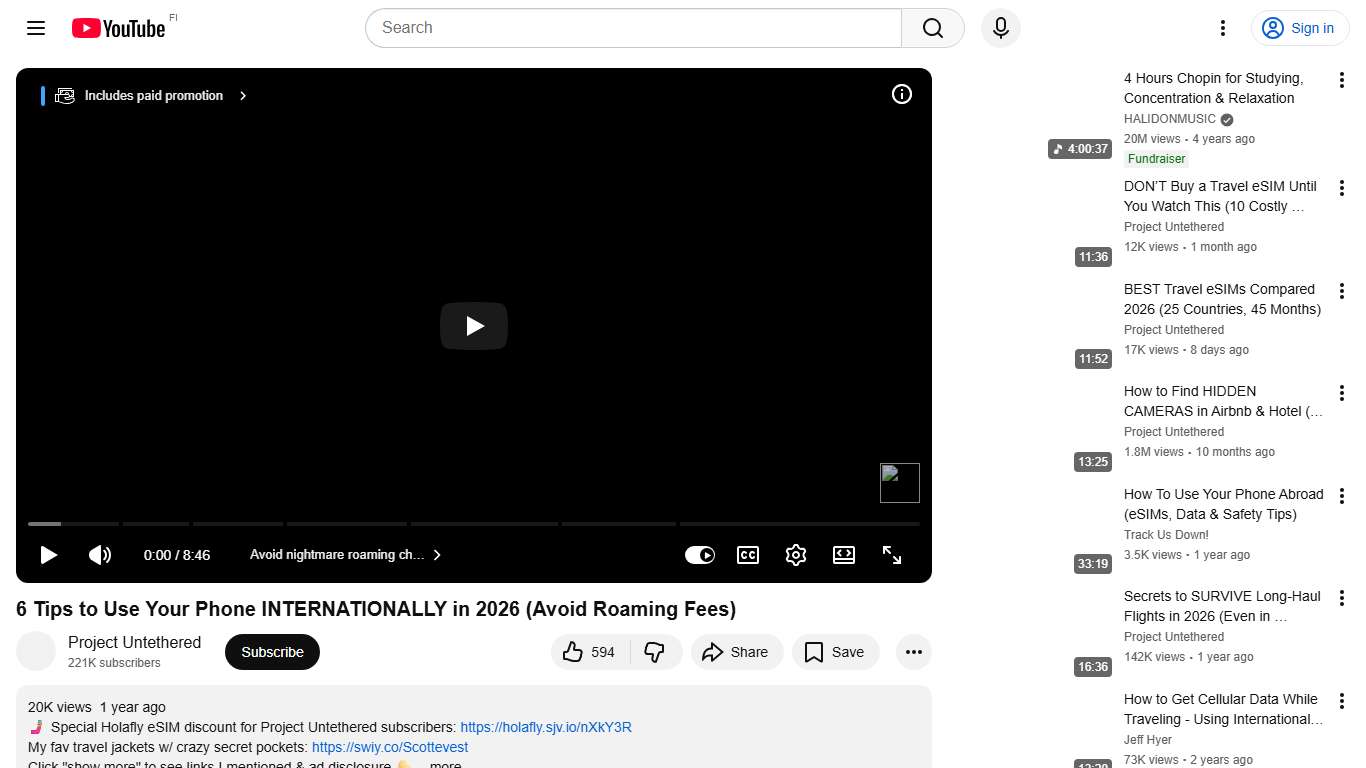The image size is (1366, 768).
Task: Subscribe to Project Untethered
Action: 272,651
